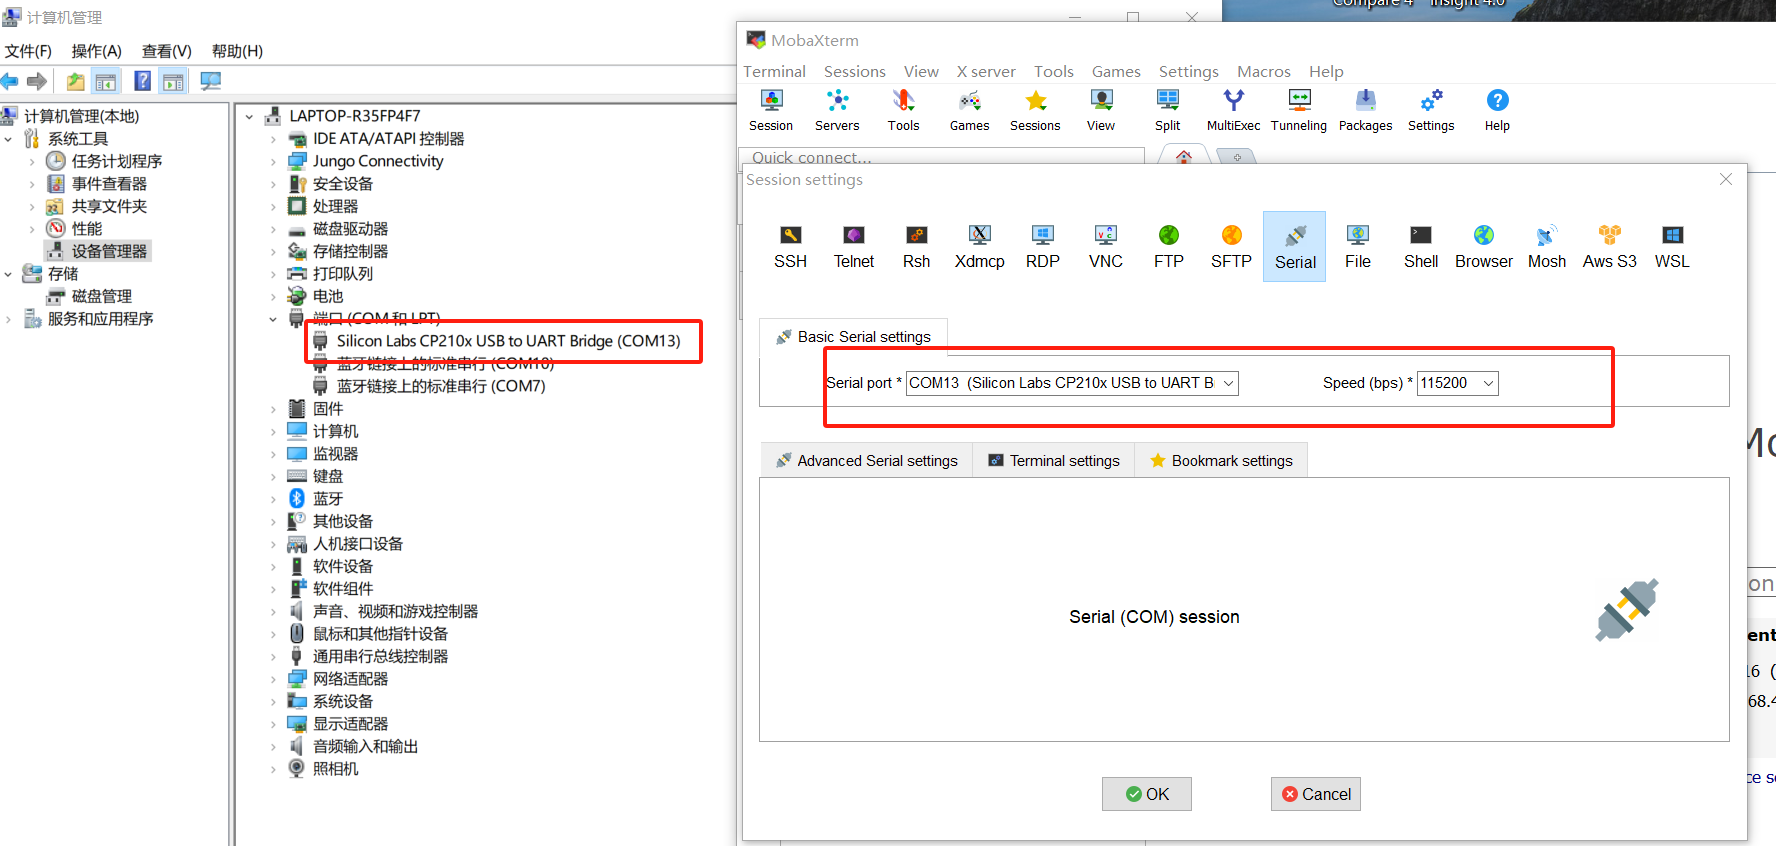Select the Browser session type
This screenshot has height=846, width=1776.
pyautogui.click(x=1483, y=247)
